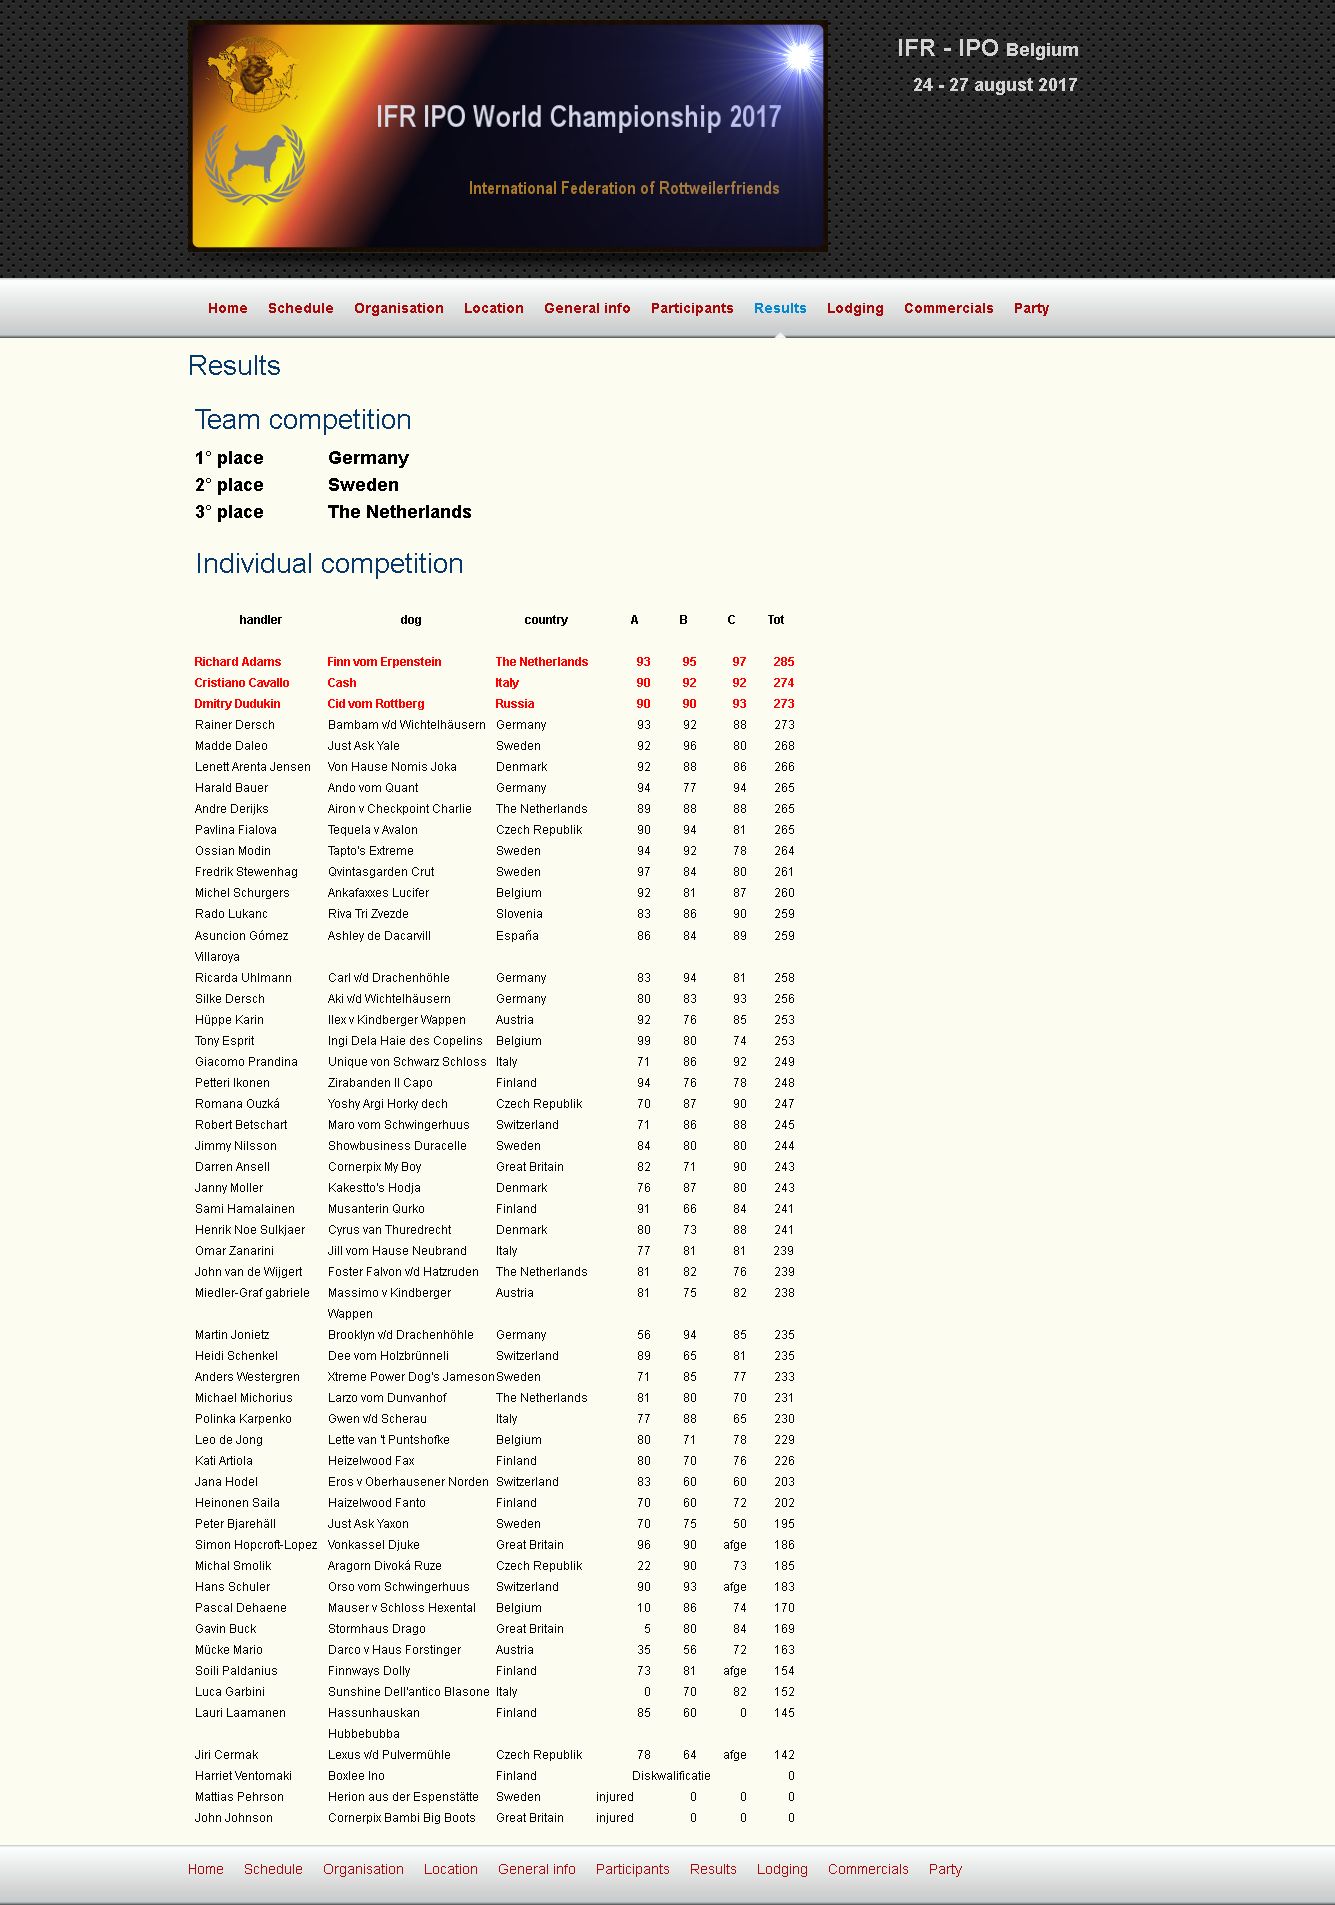Click the 'dog' column header
This screenshot has width=1335, height=1905.
[411, 620]
